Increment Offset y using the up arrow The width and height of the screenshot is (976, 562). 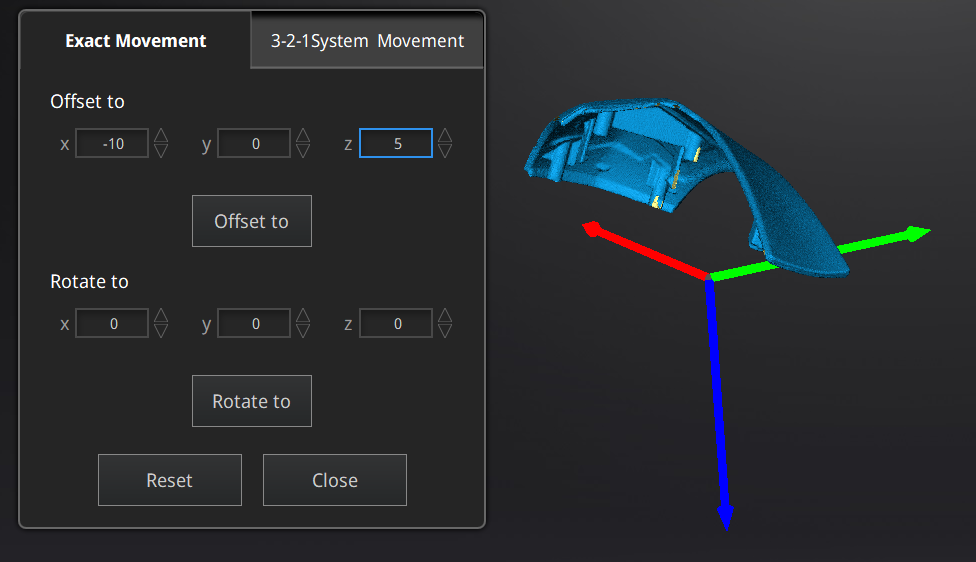tap(303, 136)
